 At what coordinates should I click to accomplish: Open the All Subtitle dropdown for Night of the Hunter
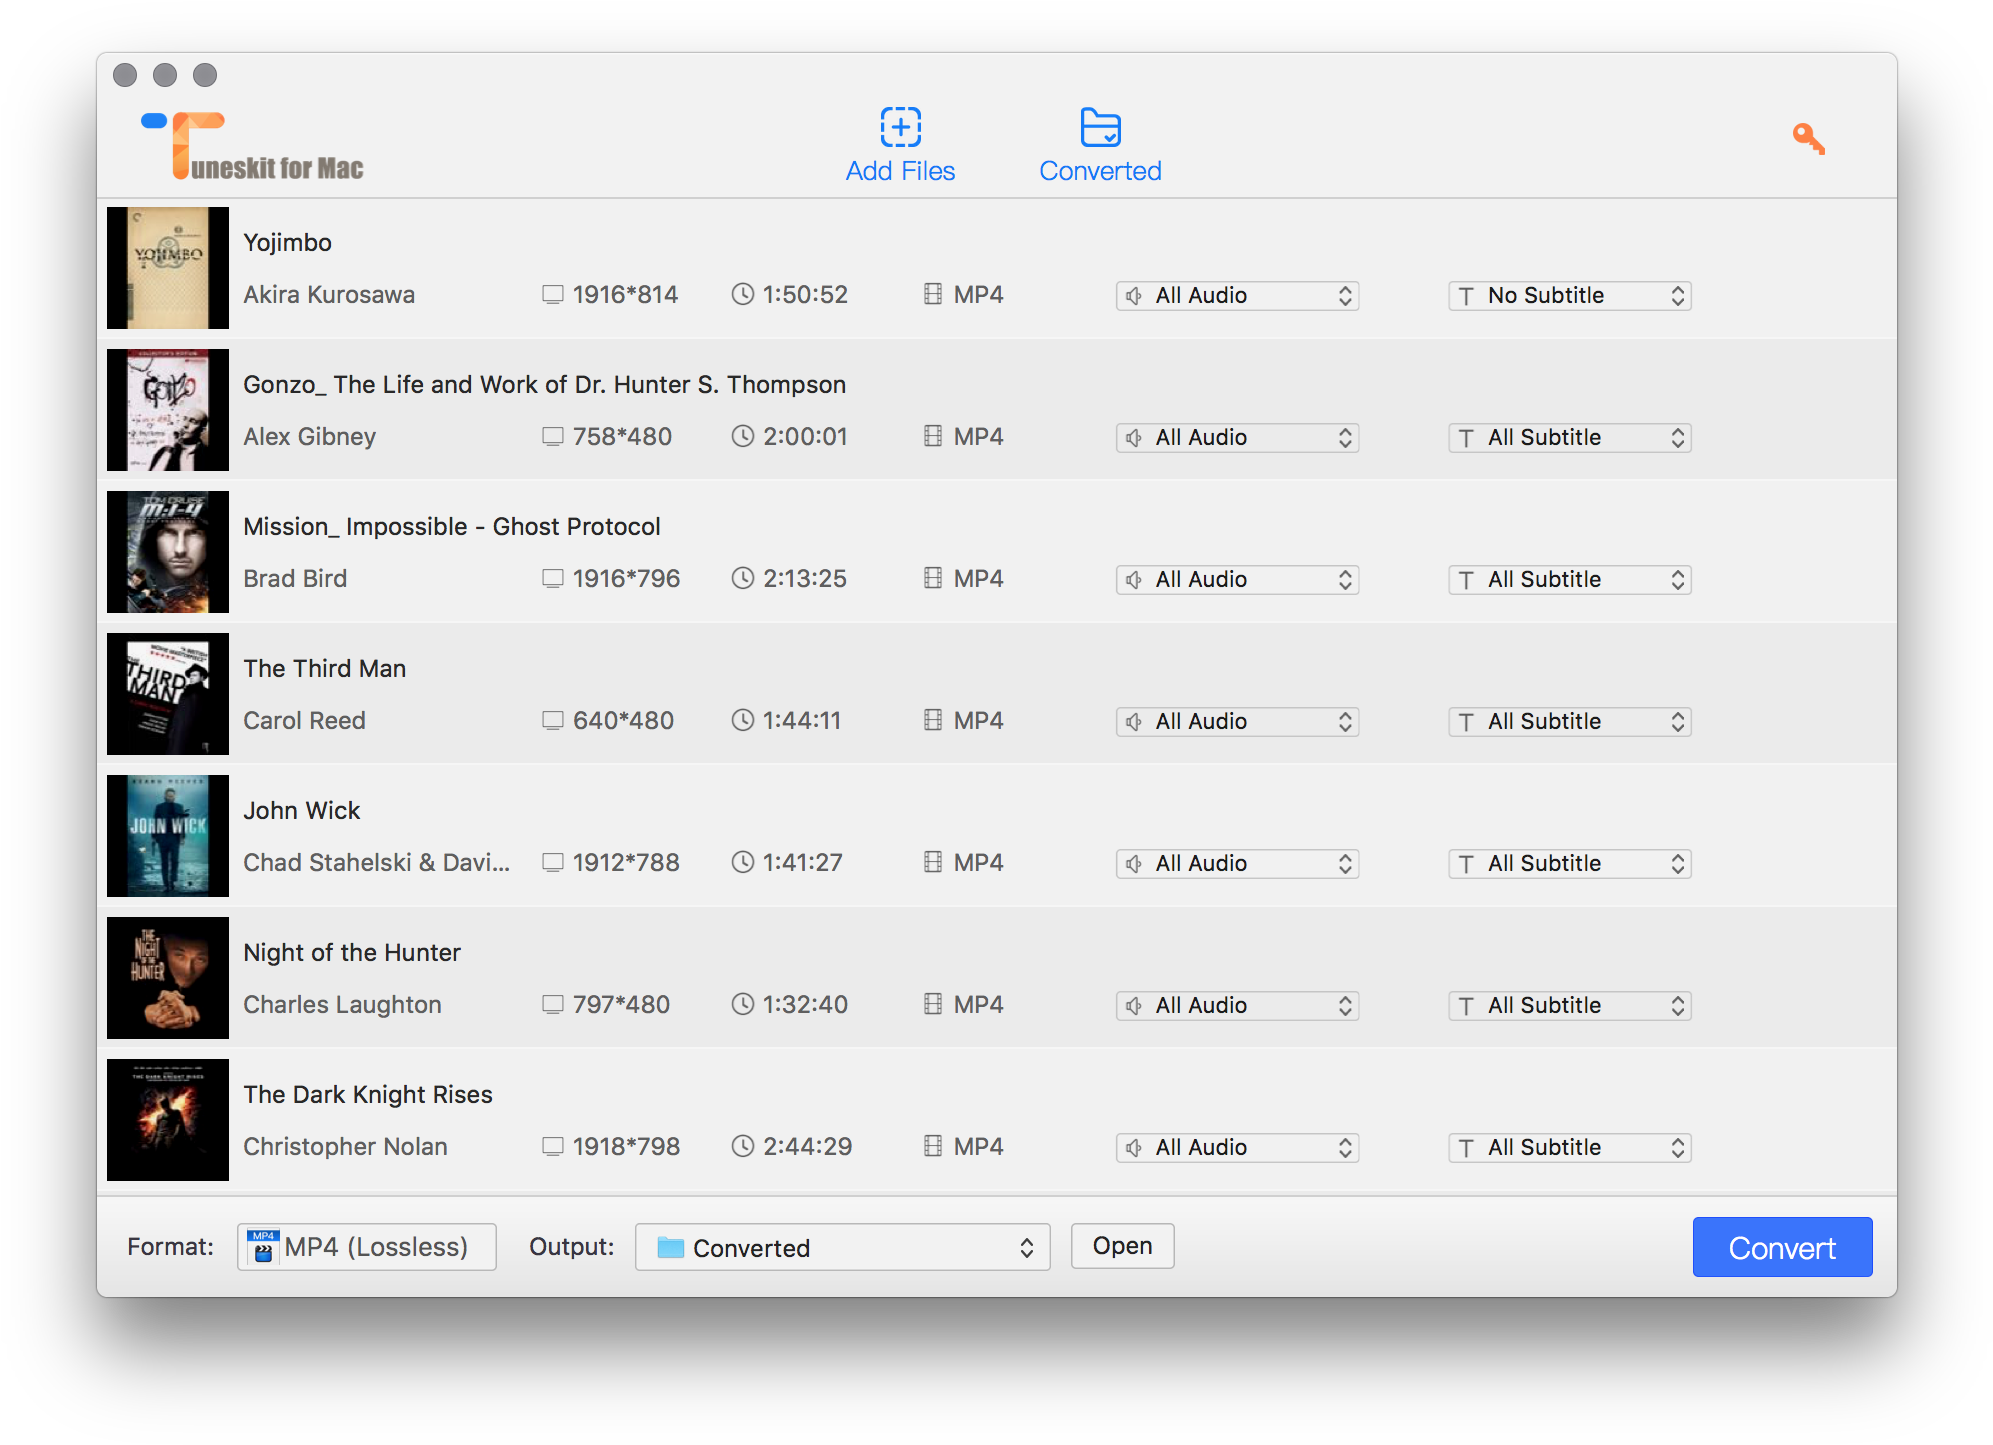pyautogui.click(x=1568, y=1005)
